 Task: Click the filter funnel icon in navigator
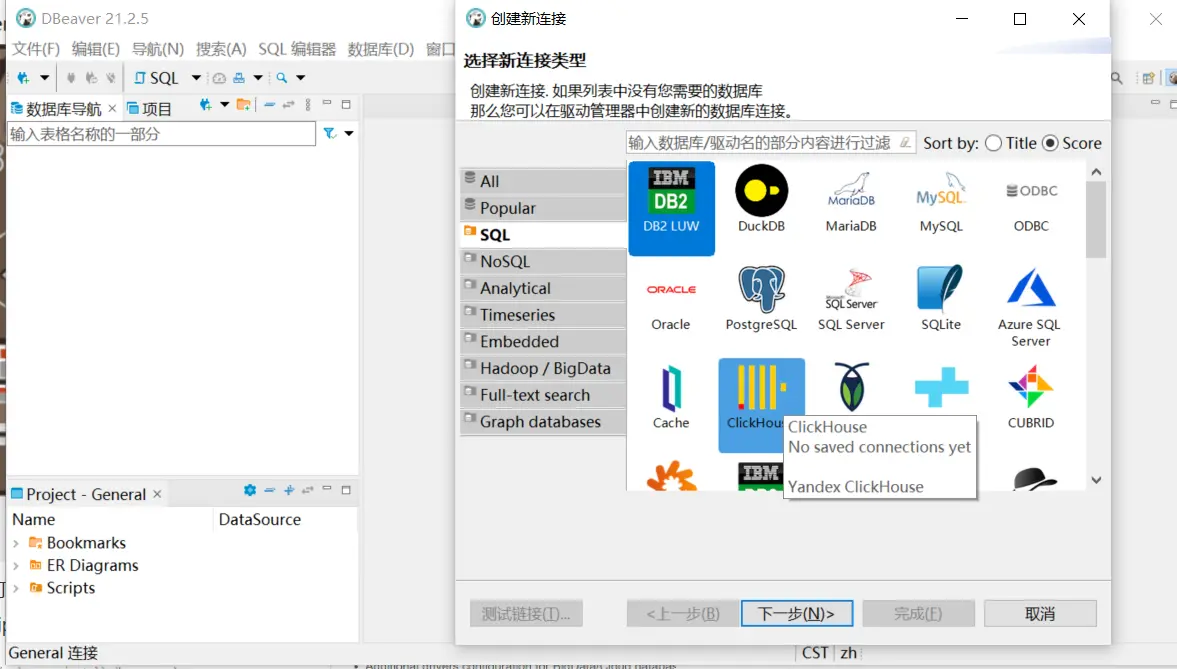point(330,134)
